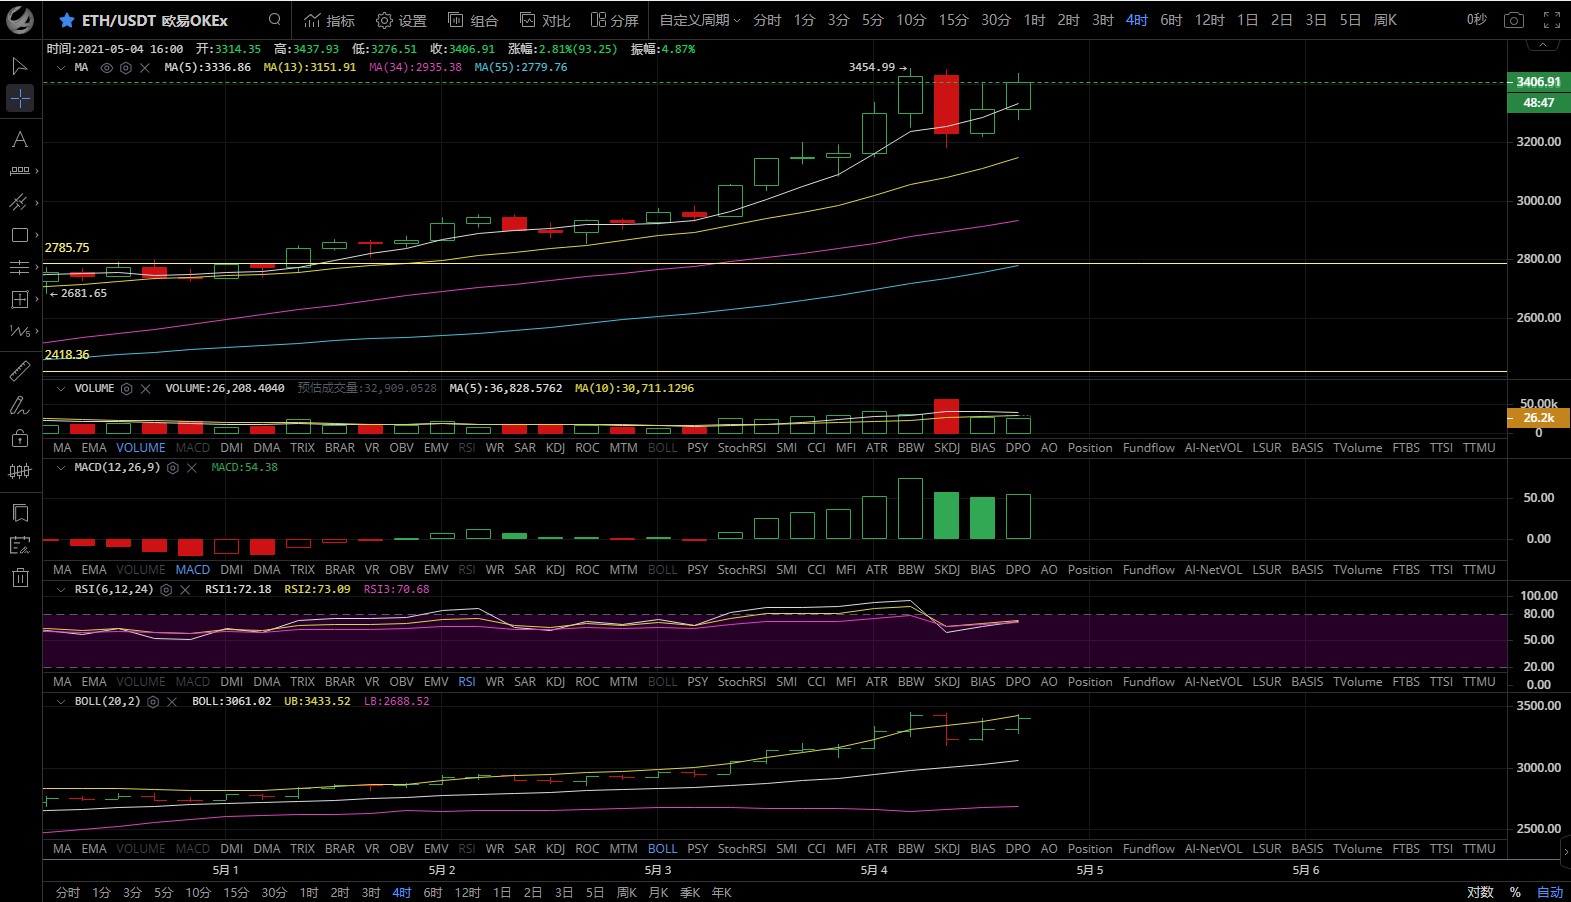The height and width of the screenshot is (902, 1571).
Task: Collapse the BOLL indicator panel
Action: 61,702
